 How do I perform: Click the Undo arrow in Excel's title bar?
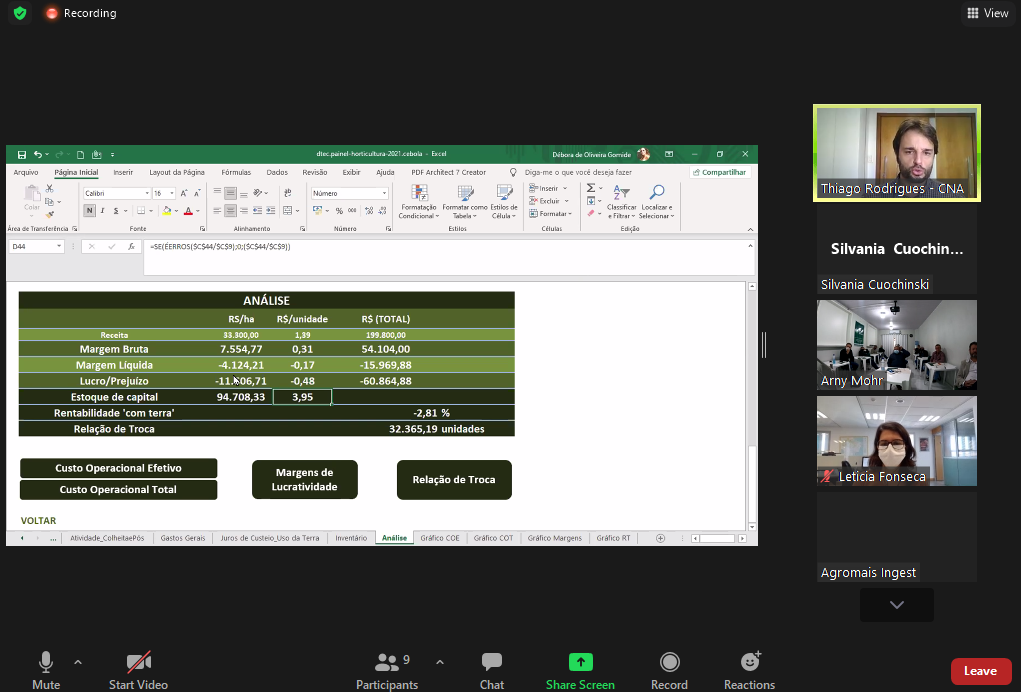[x=38, y=154]
